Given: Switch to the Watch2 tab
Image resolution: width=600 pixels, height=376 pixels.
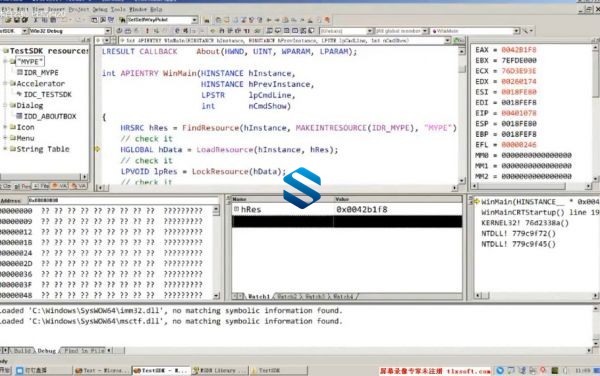Looking at the screenshot, I should 287,296.
